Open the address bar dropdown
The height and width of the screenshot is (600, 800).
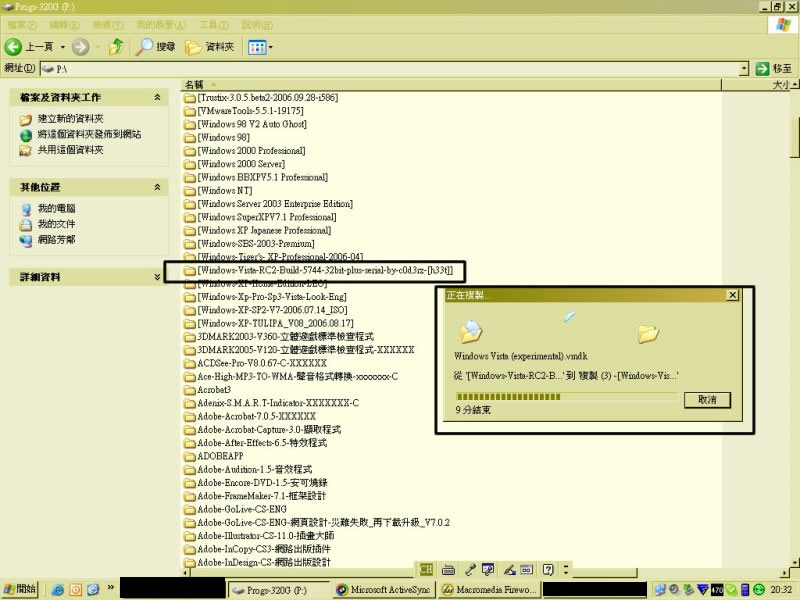pyautogui.click(x=744, y=68)
